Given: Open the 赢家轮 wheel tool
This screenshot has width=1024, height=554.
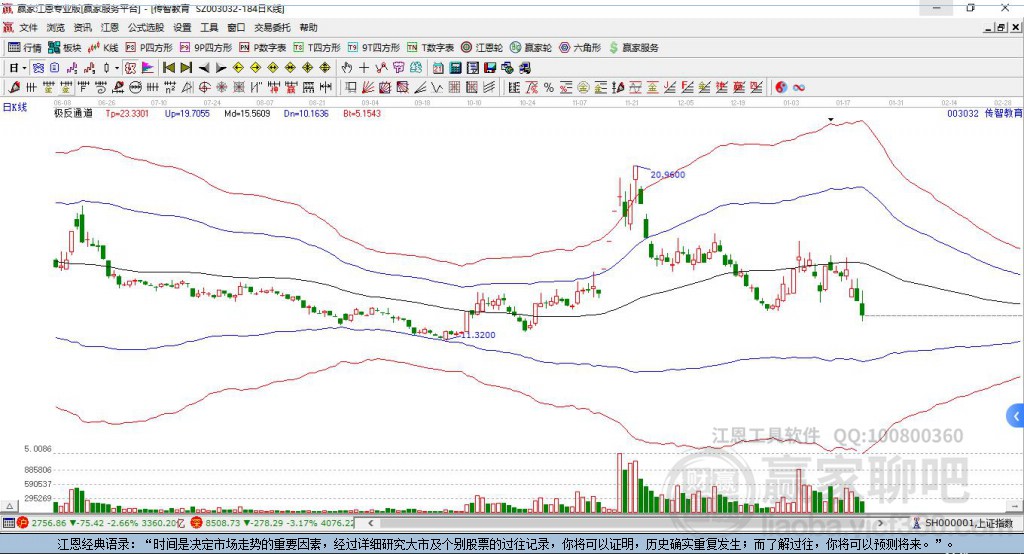Looking at the screenshot, I should (531, 48).
